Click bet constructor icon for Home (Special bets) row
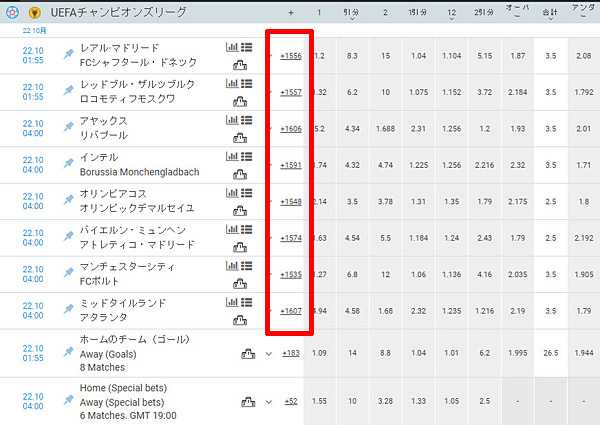The height and width of the screenshot is (425, 600). point(248,402)
